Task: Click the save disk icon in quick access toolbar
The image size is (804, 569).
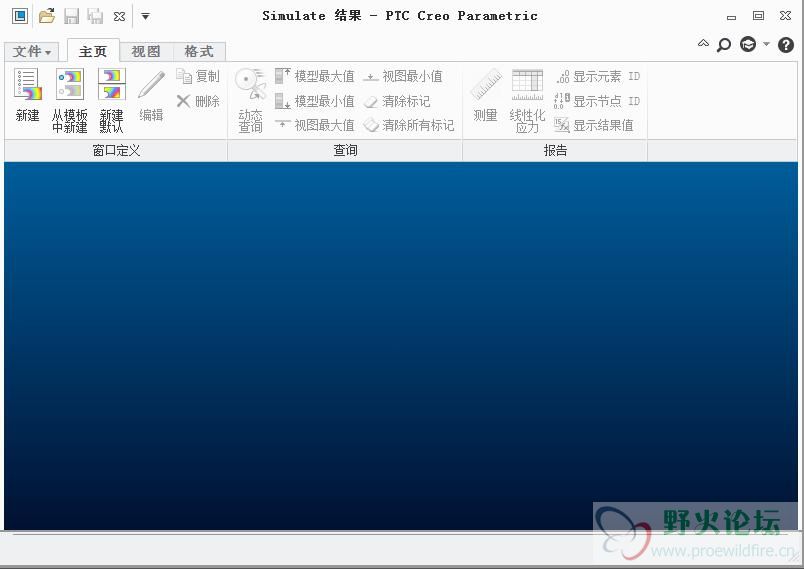Action: [x=71, y=16]
